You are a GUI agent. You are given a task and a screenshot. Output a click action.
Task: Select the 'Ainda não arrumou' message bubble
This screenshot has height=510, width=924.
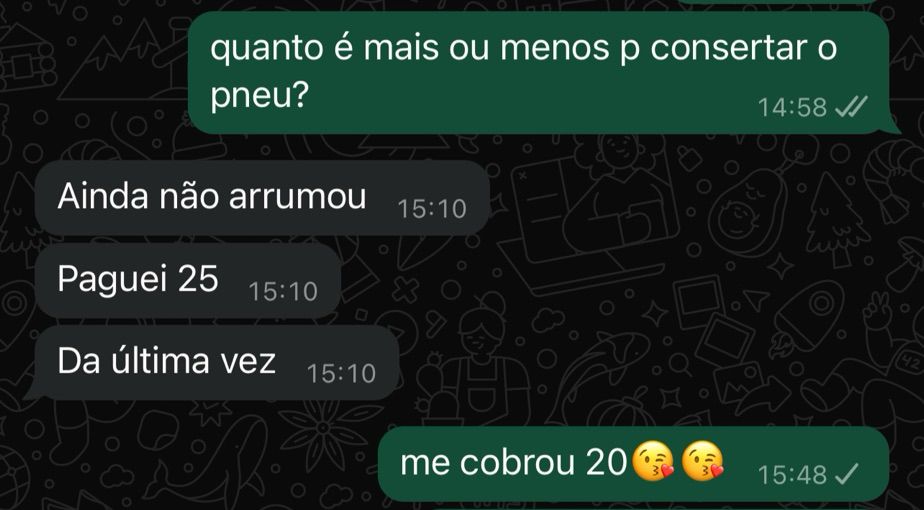pos(262,198)
